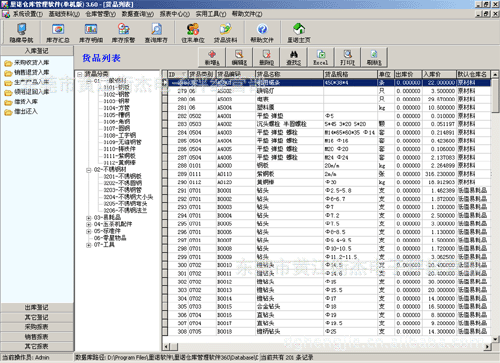Viewport: 500px width, 363px height.
Task: Expand the 05-标准件 tree node
Action: [89, 231]
